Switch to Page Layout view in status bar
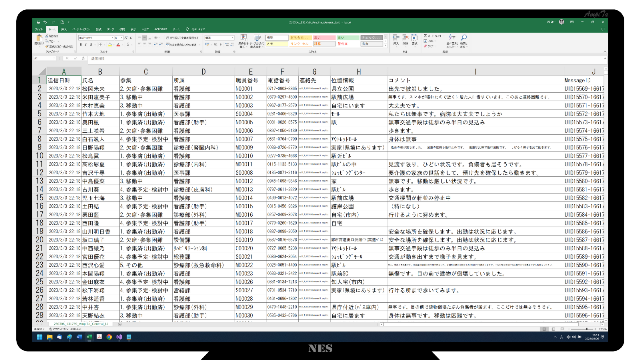This screenshot has width=640, height=360. (554, 329)
